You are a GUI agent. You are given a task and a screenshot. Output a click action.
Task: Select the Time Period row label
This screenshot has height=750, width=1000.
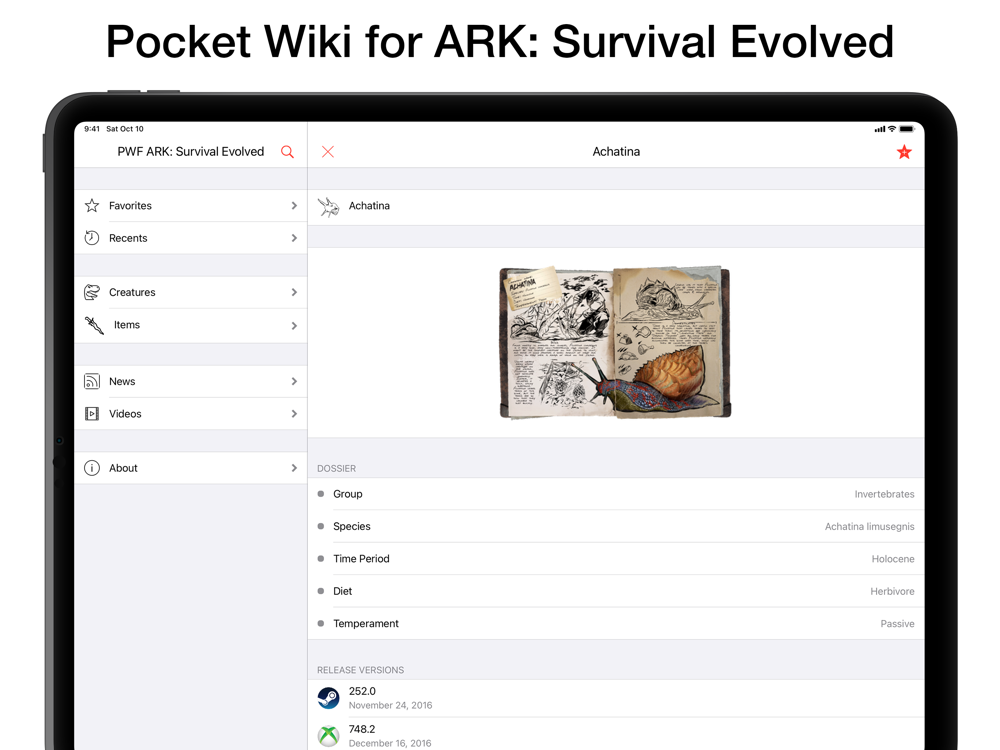[361, 559]
